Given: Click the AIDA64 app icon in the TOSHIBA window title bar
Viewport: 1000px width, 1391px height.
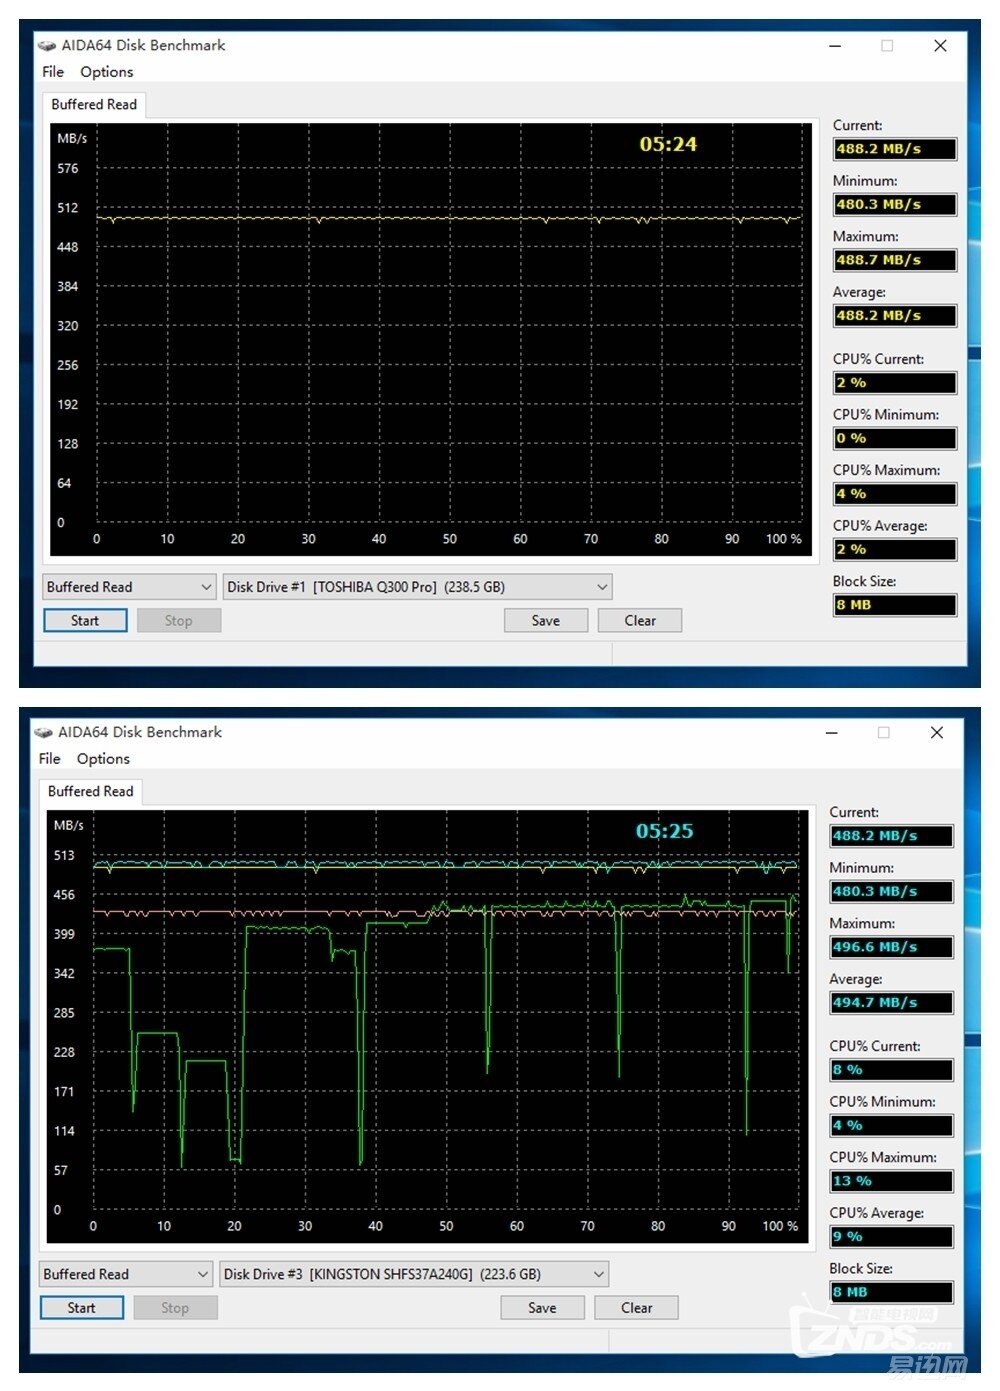Looking at the screenshot, I should coord(47,45).
